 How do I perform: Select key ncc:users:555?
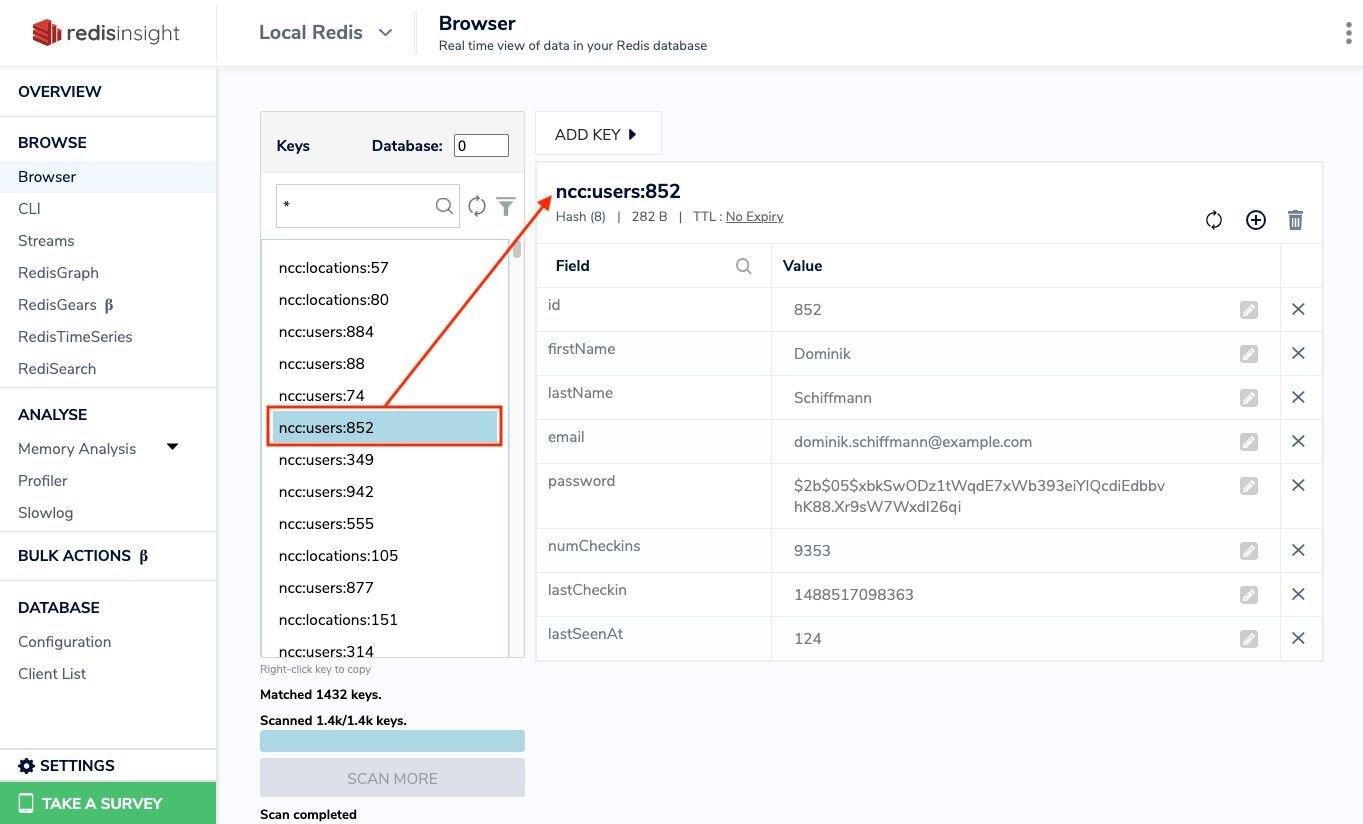(326, 524)
